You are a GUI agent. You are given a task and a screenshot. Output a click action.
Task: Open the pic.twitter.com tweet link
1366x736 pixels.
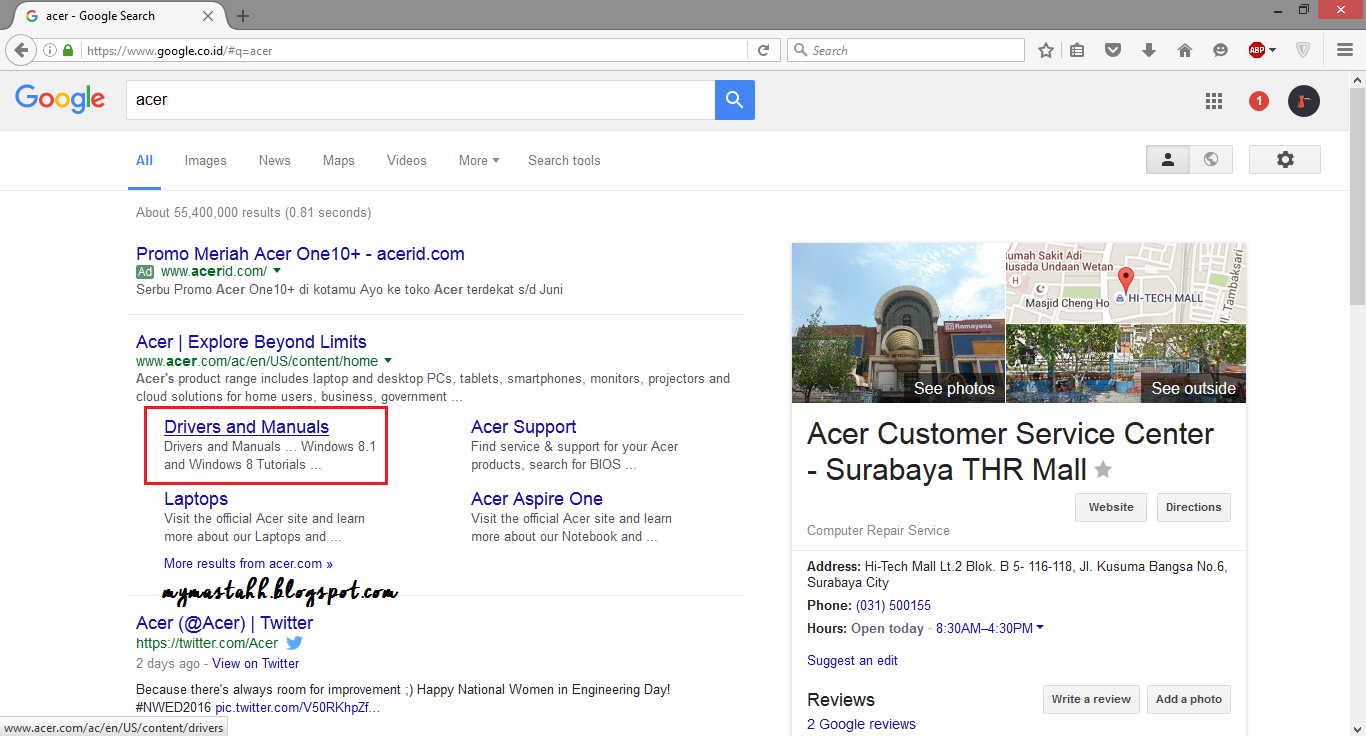click(x=297, y=708)
